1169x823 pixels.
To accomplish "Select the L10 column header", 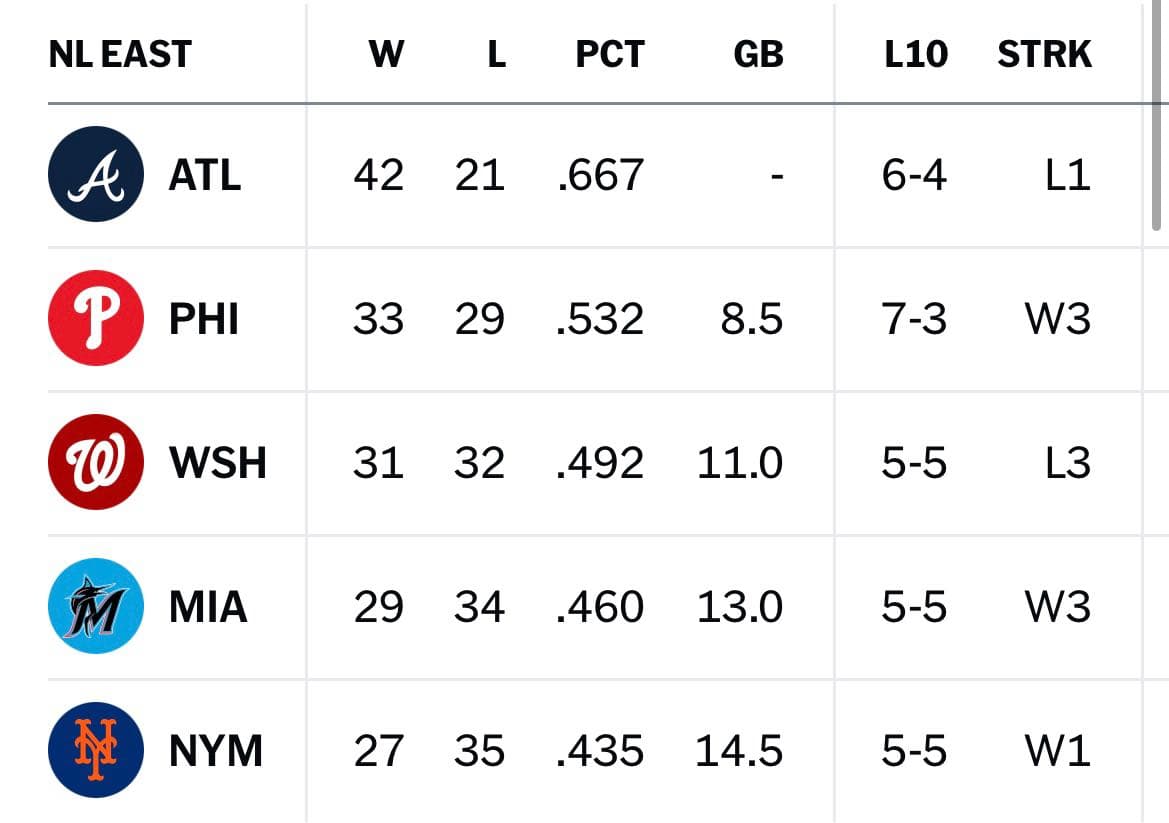I will (x=916, y=54).
